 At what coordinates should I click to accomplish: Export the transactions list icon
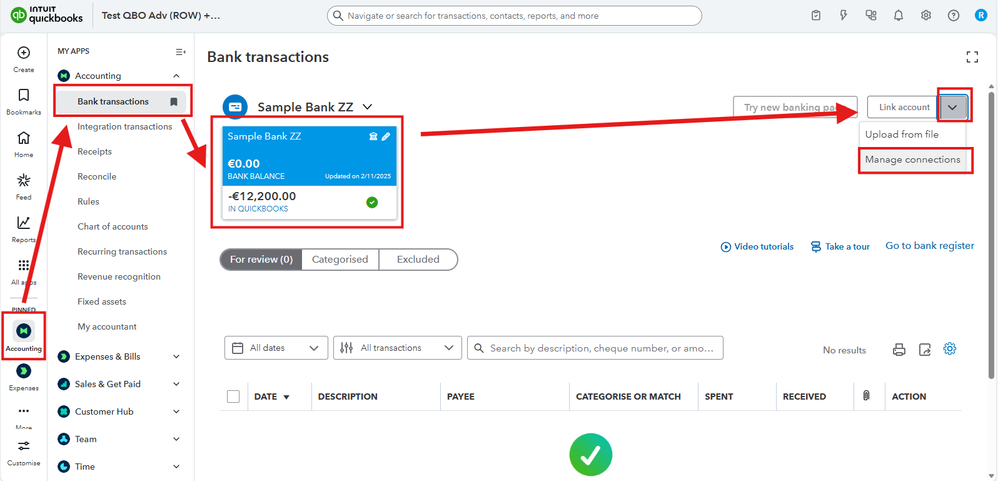pos(925,349)
